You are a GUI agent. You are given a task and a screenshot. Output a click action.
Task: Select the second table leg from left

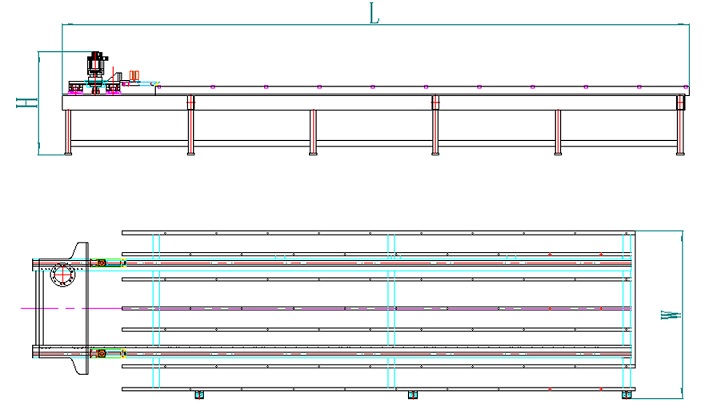pos(190,132)
